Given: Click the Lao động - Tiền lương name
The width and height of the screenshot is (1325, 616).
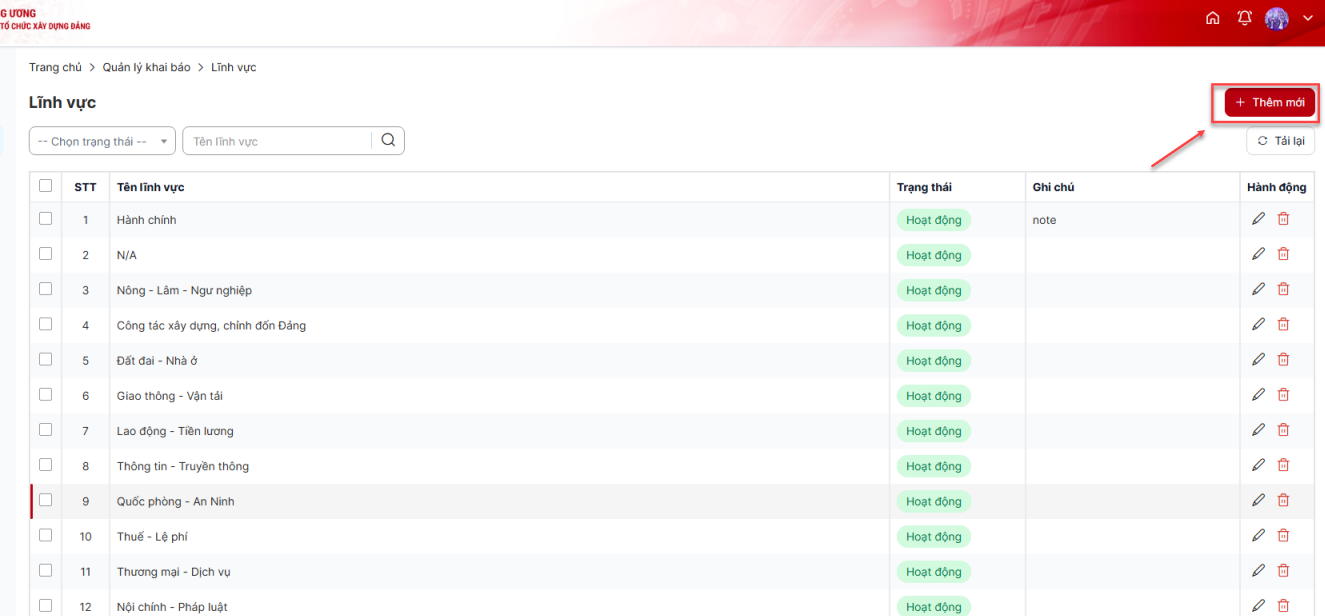Looking at the screenshot, I should (x=175, y=431).
